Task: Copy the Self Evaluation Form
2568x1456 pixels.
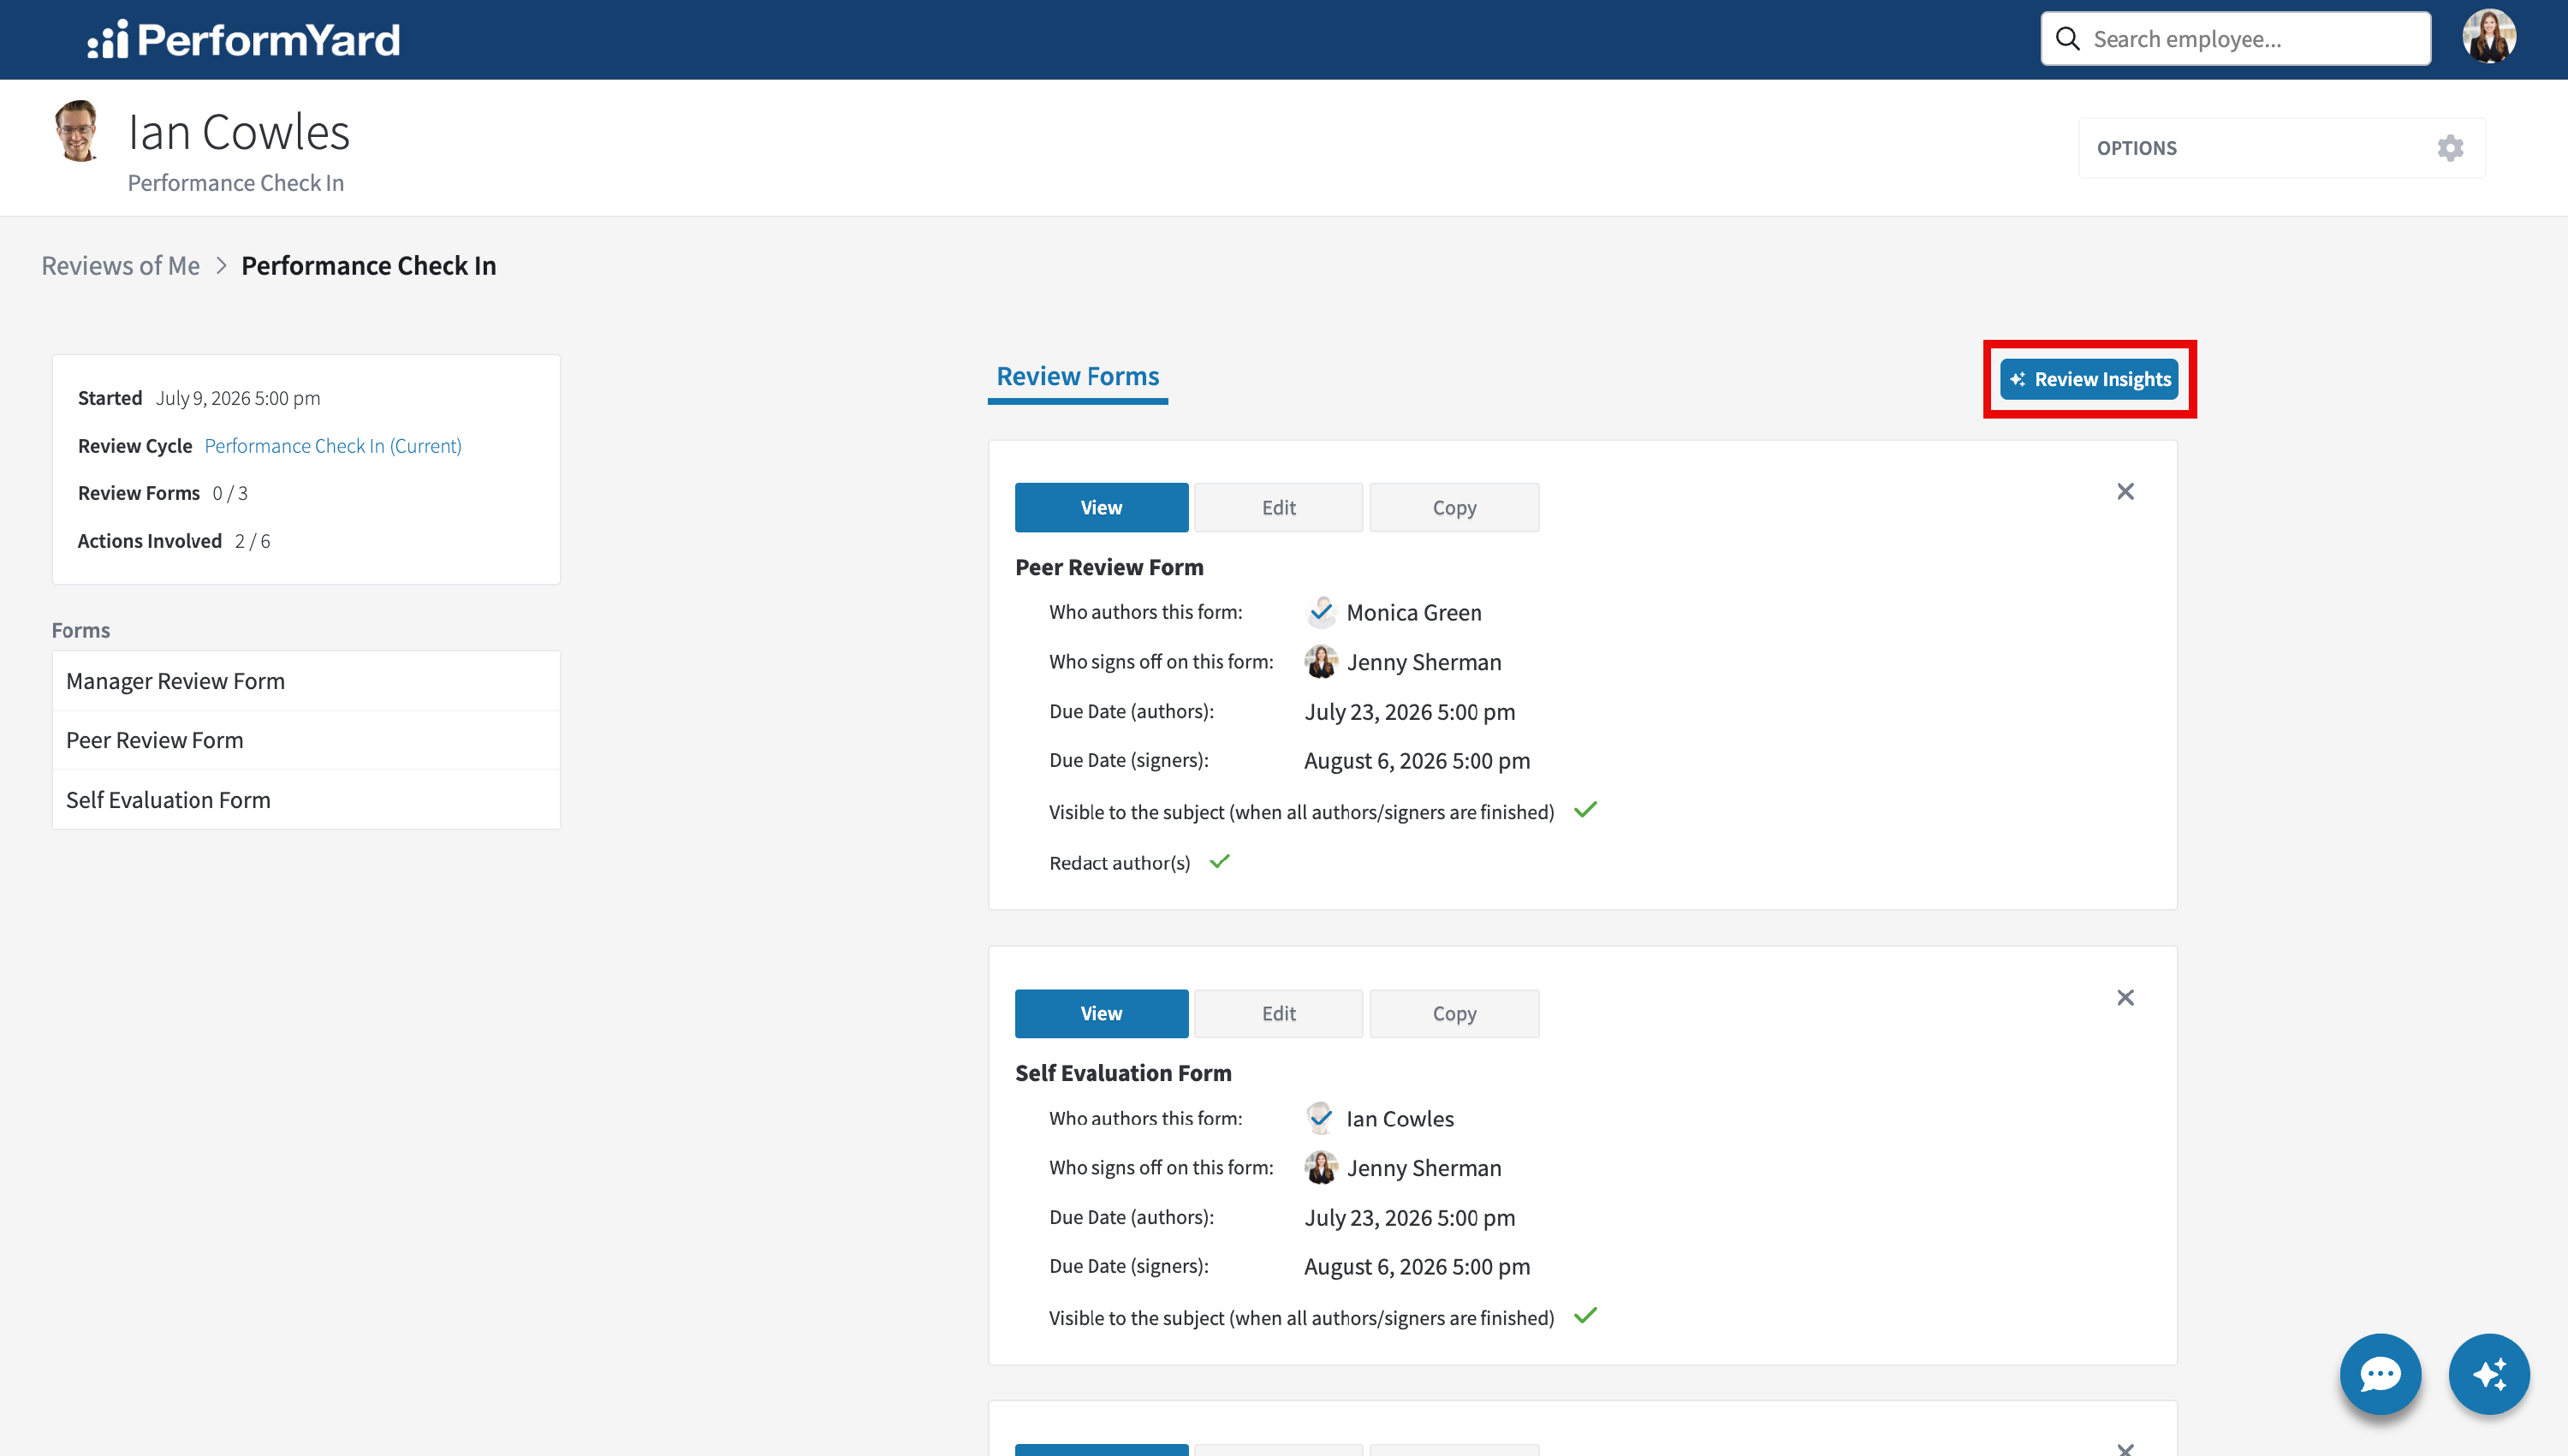Action: click(1454, 1013)
